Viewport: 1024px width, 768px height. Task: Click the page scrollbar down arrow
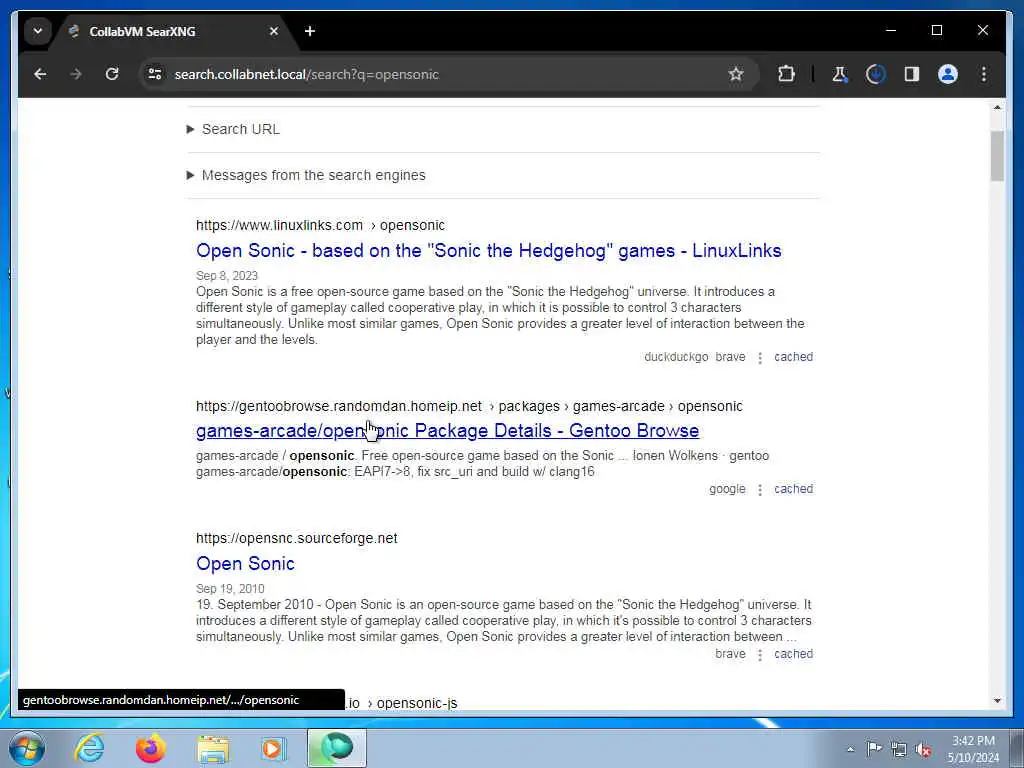[x=997, y=701]
